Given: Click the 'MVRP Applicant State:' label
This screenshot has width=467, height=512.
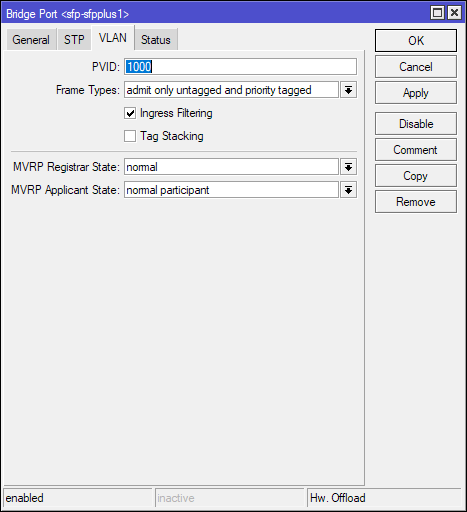Looking at the screenshot, I should coord(65,190).
